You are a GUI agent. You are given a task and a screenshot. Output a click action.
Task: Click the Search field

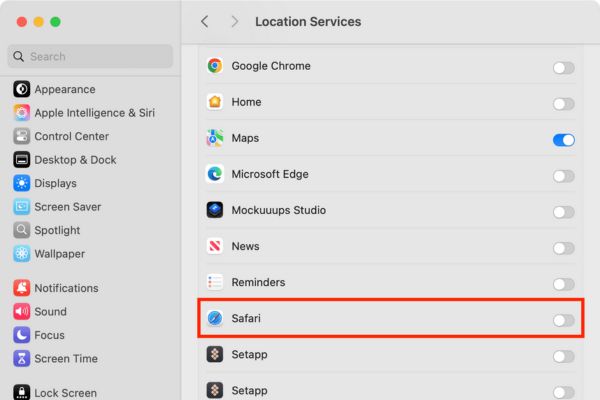(90, 56)
